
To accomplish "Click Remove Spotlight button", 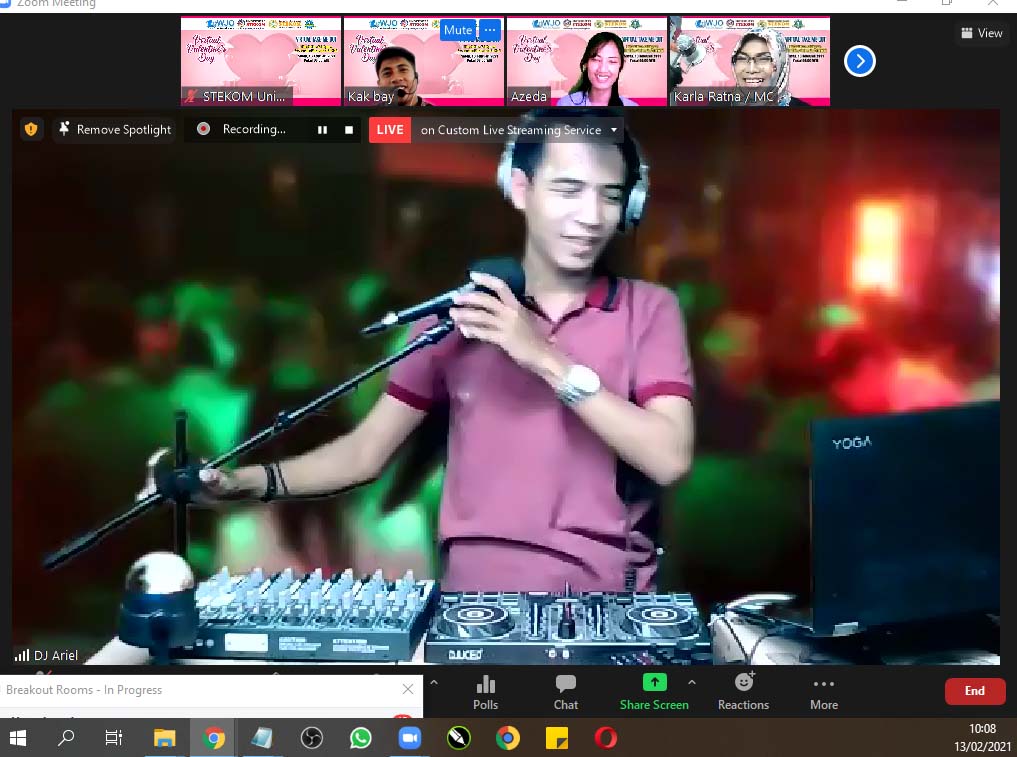I will [x=115, y=129].
